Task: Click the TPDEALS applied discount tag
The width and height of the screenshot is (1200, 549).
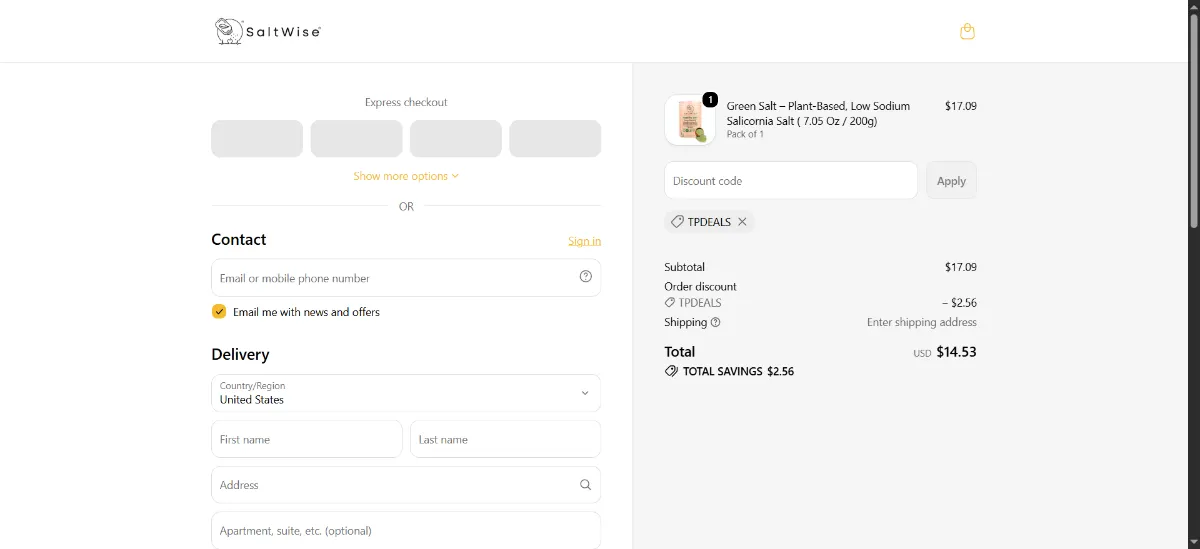Action: (x=709, y=222)
